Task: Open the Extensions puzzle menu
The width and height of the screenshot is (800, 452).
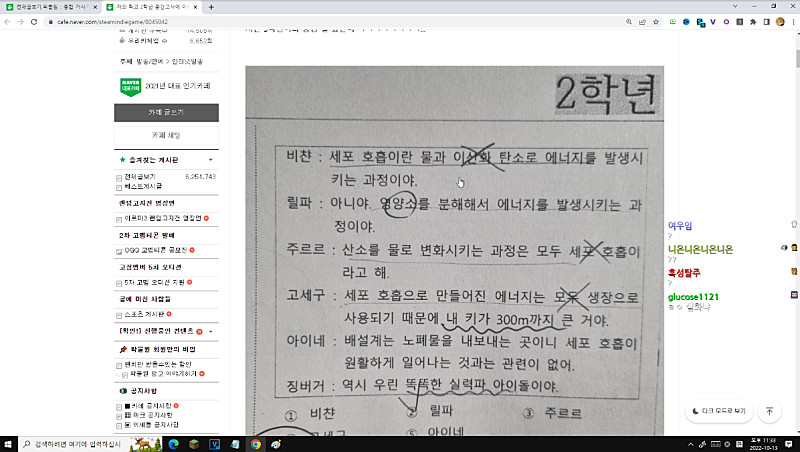Action: [753, 22]
